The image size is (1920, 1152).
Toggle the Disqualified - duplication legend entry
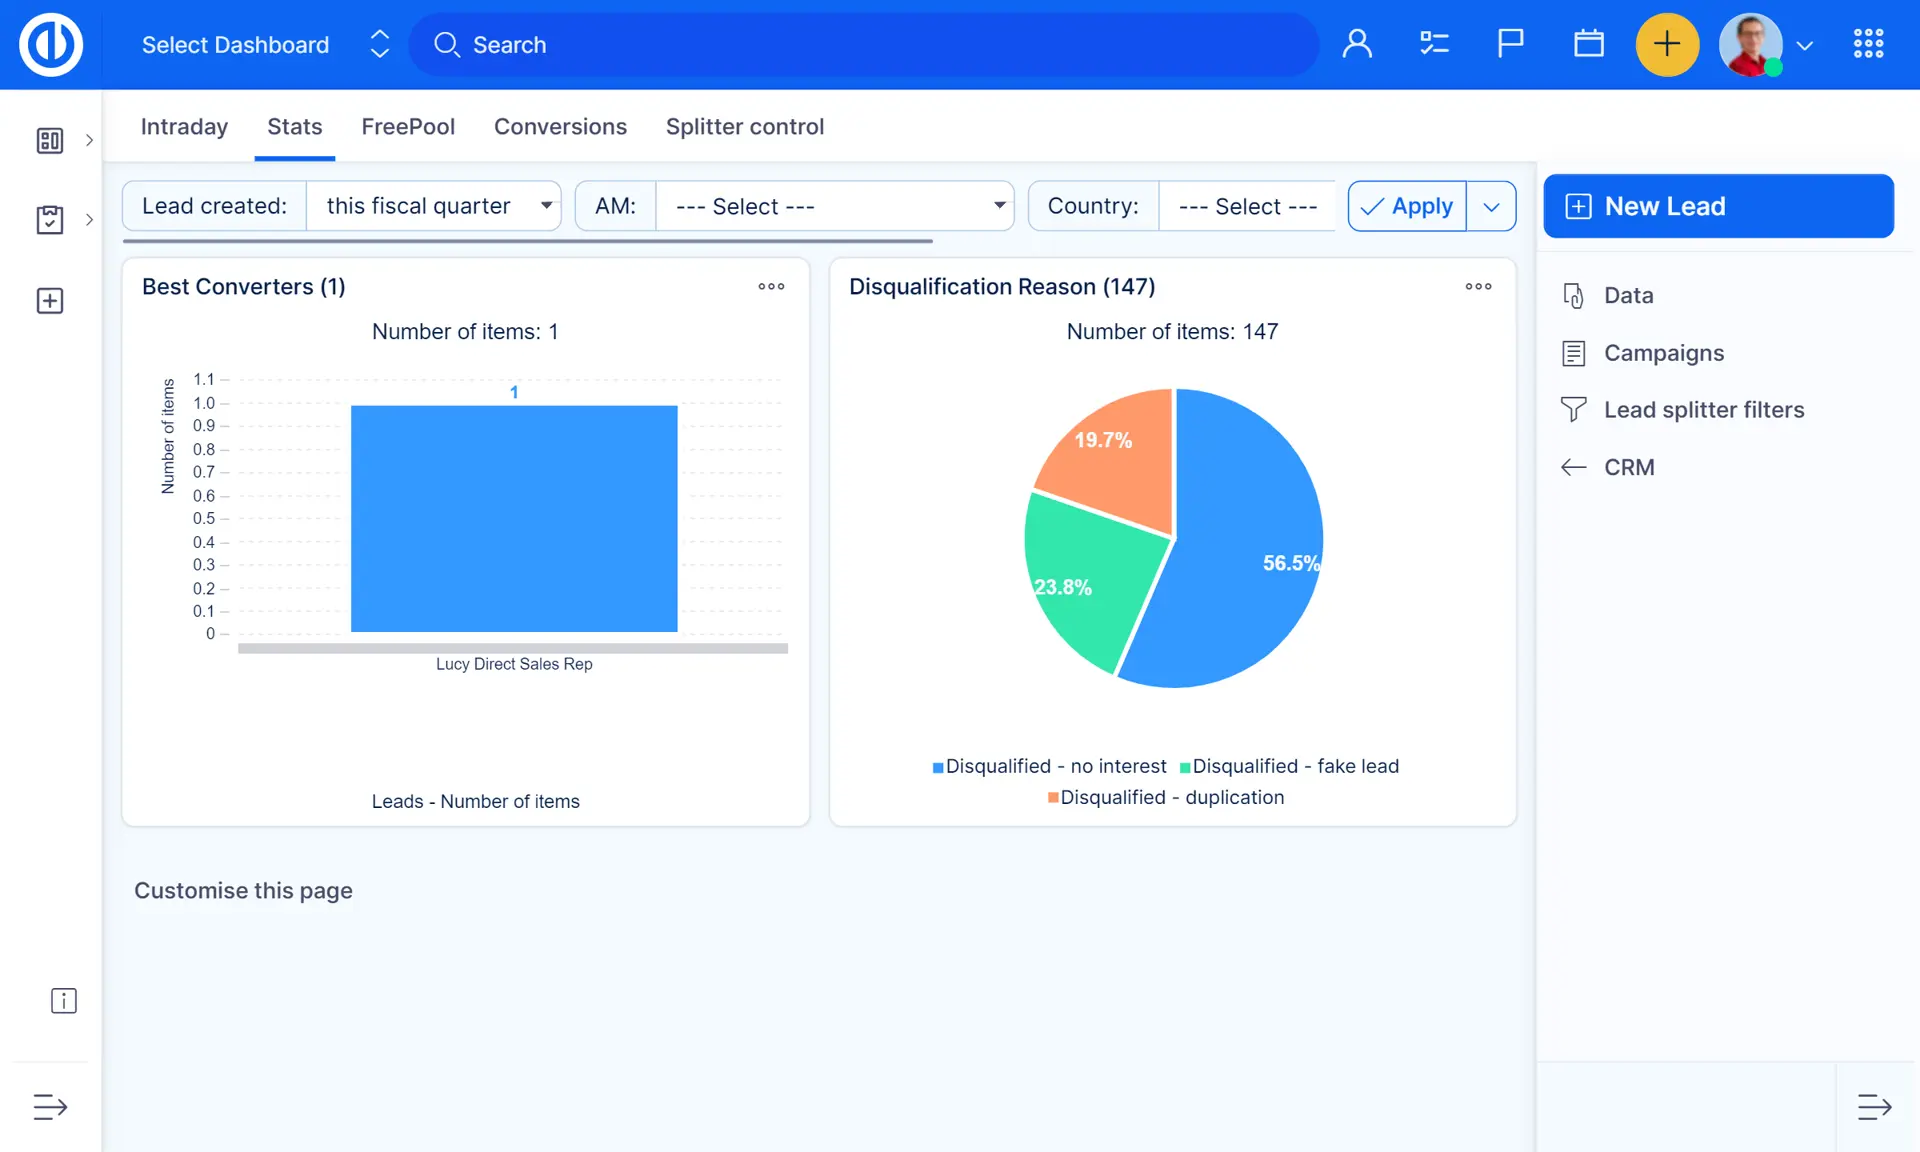(1166, 797)
